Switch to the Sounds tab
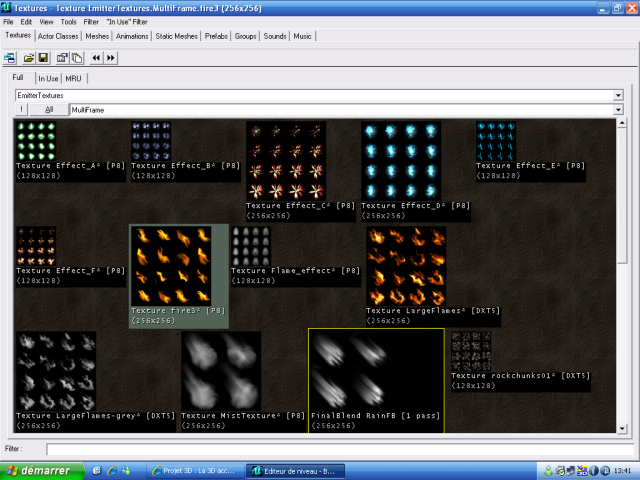 pos(275,36)
